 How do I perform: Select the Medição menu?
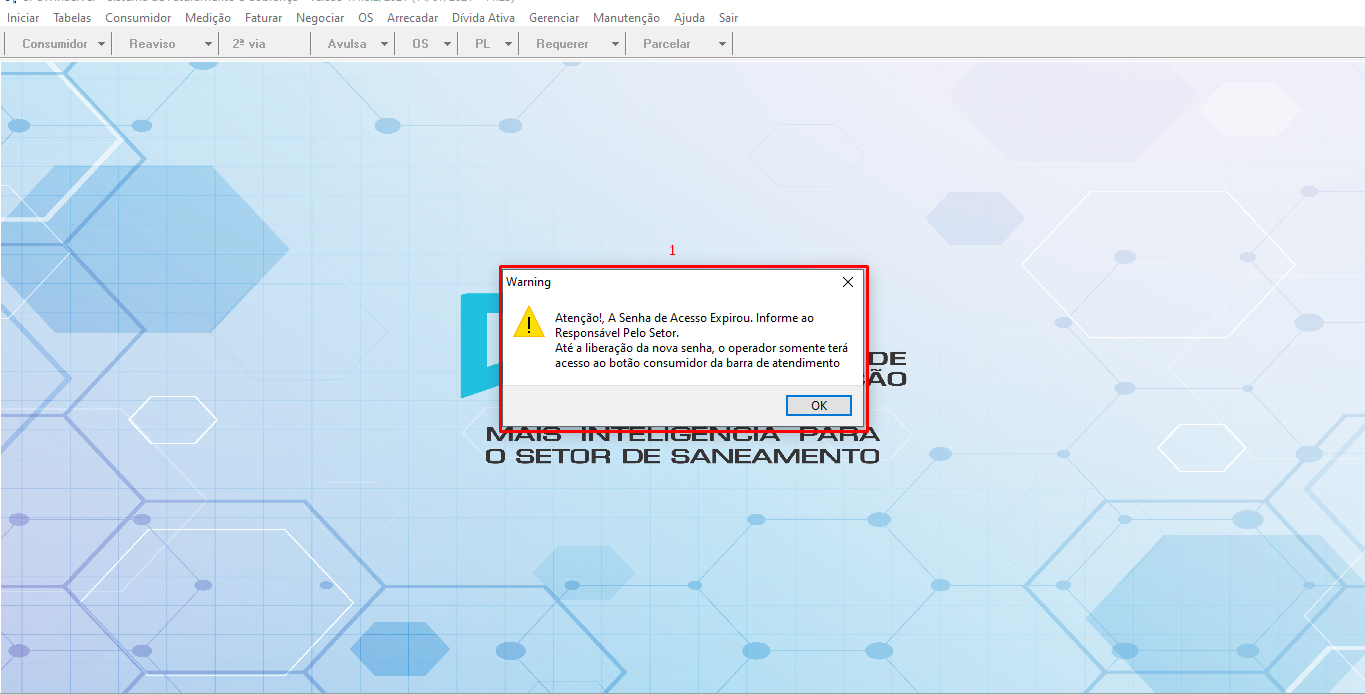click(x=208, y=18)
